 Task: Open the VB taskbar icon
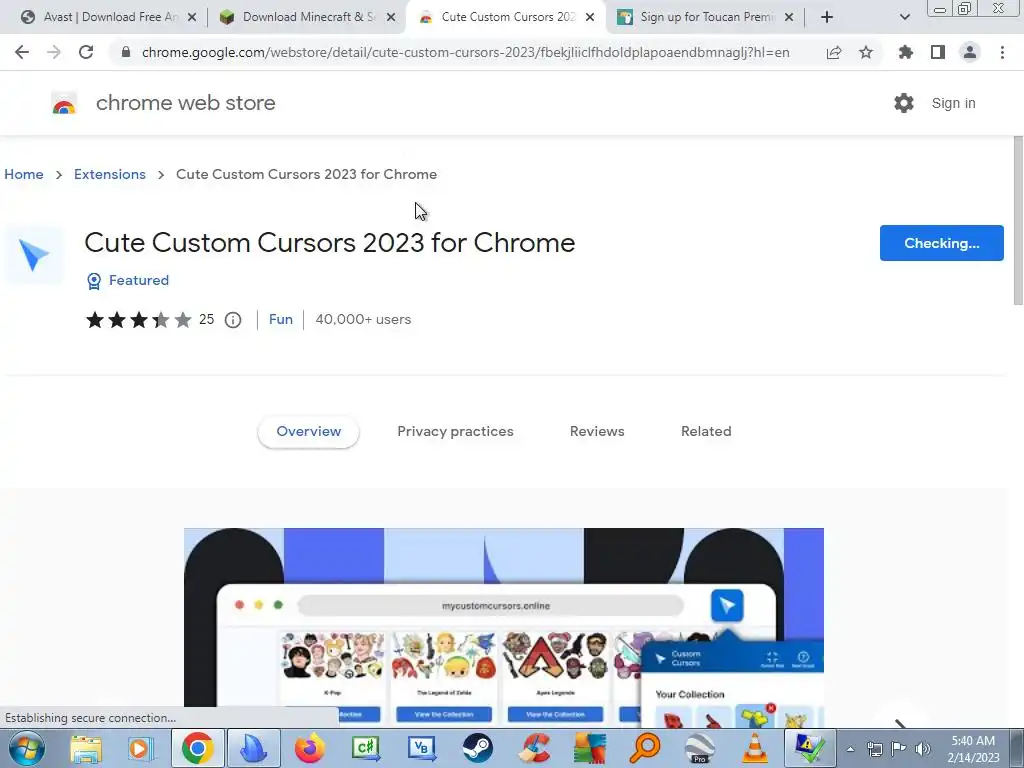click(x=422, y=748)
